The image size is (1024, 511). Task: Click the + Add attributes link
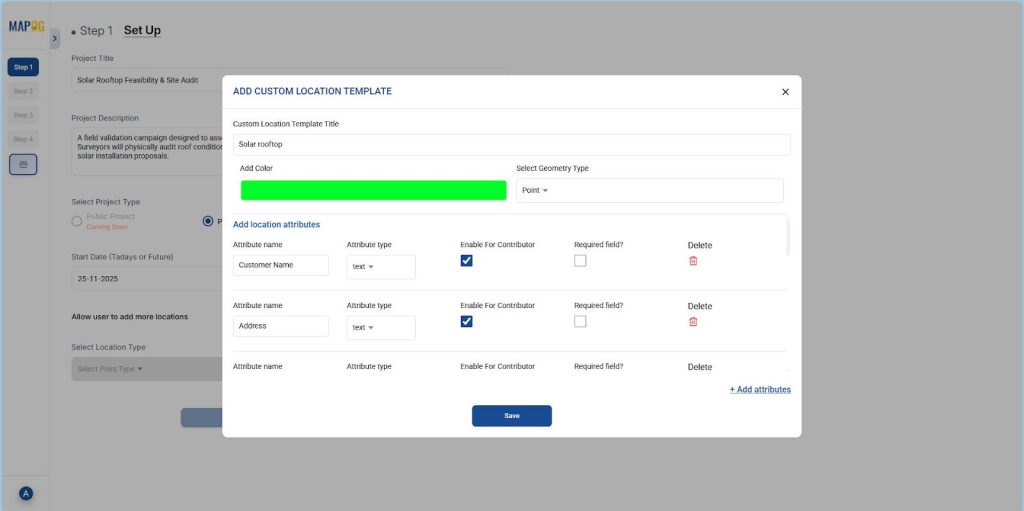click(760, 389)
